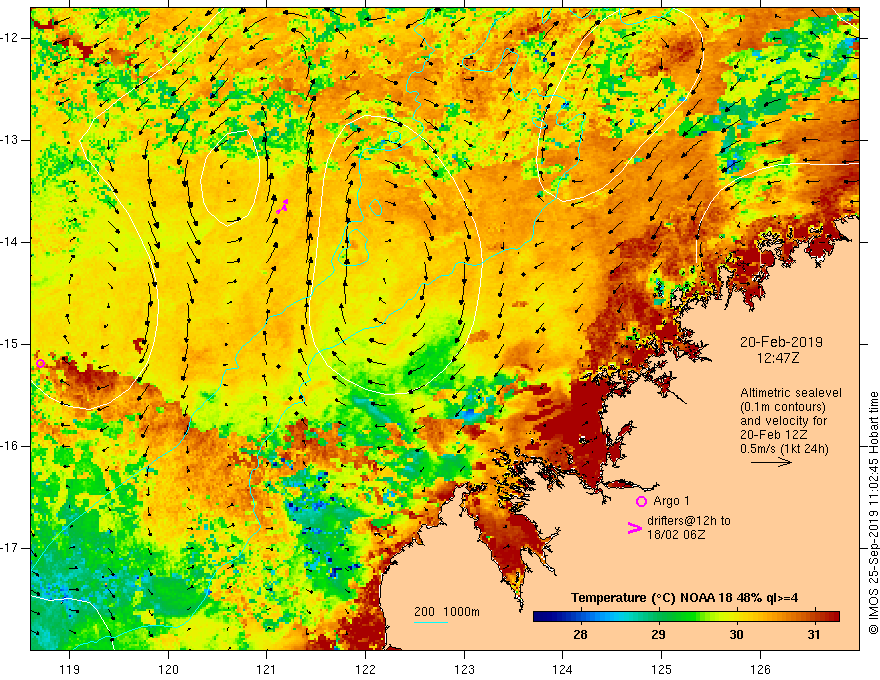Click the colorbar tick label 29
The height and width of the screenshot is (680, 880).
pos(658,635)
